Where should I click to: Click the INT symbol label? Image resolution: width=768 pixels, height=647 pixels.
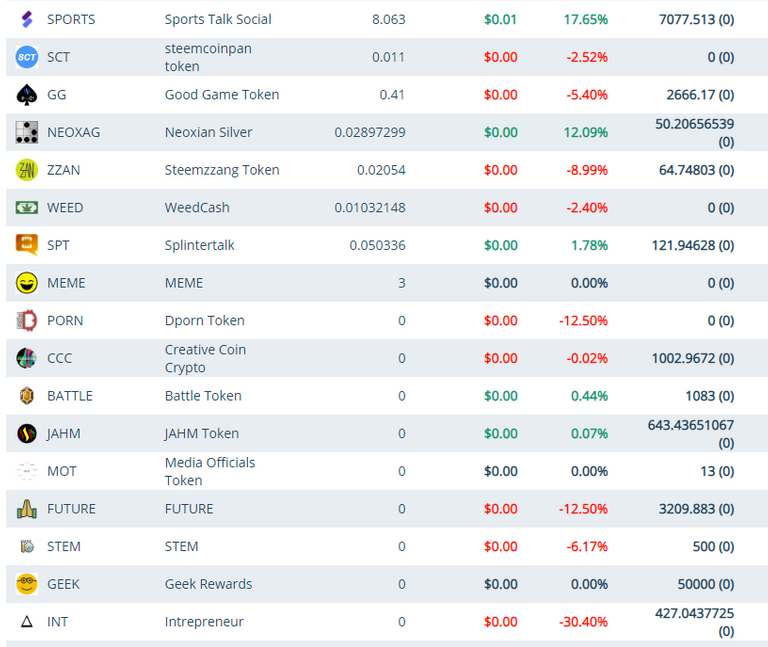coord(57,622)
